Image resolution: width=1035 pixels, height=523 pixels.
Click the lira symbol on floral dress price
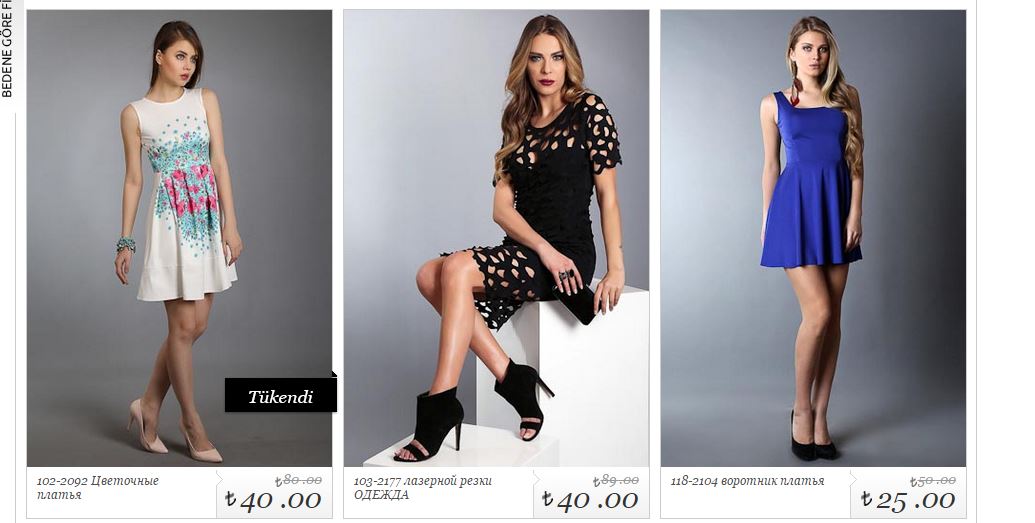point(230,499)
